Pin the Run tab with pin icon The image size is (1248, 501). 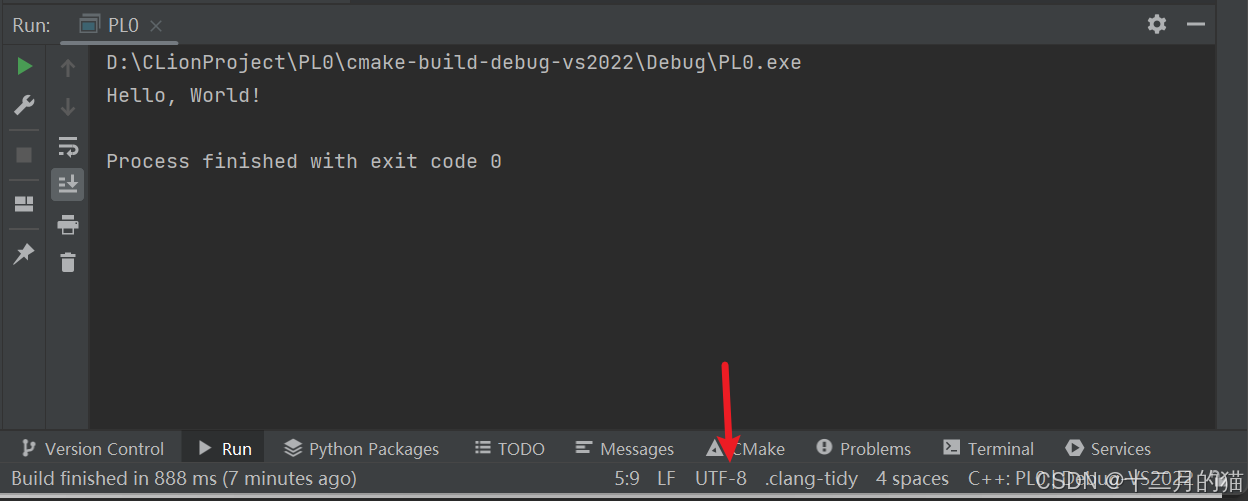24,253
